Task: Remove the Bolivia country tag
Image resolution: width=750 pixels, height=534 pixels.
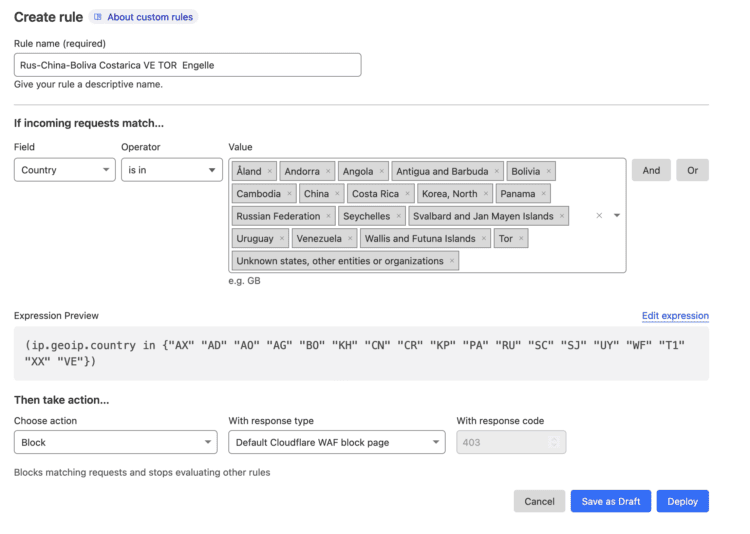Action: tap(549, 172)
